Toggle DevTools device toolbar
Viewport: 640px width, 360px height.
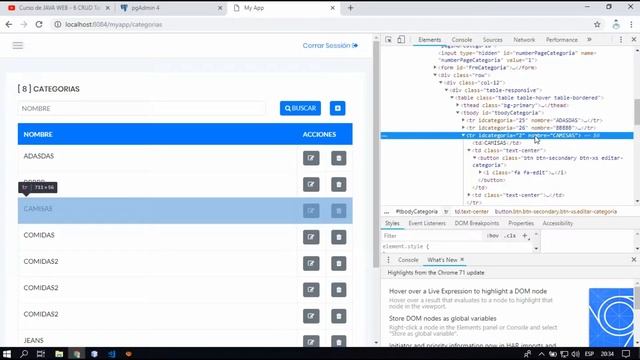pyautogui.click(x=401, y=40)
